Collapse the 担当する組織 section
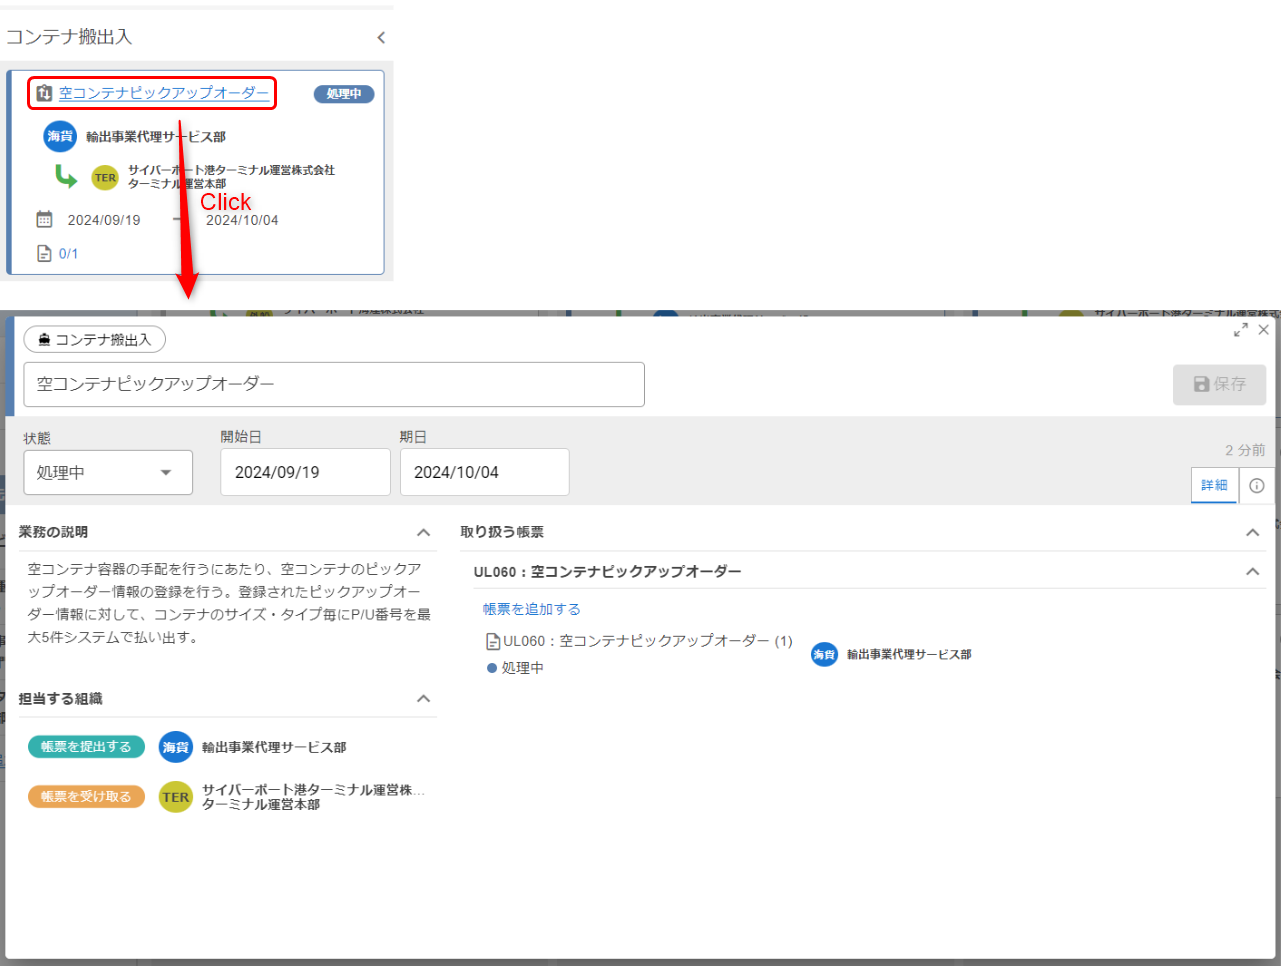The width and height of the screenshot is (1284, 966). [424, 699]
